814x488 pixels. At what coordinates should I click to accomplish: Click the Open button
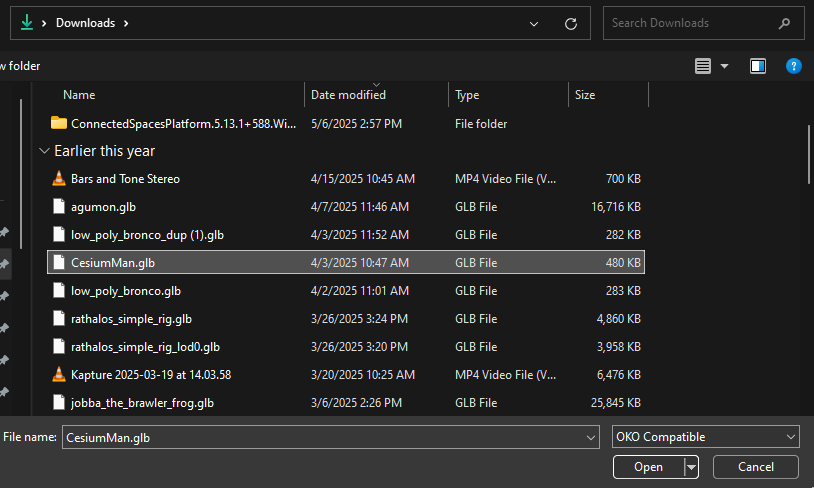pos(648,467)
